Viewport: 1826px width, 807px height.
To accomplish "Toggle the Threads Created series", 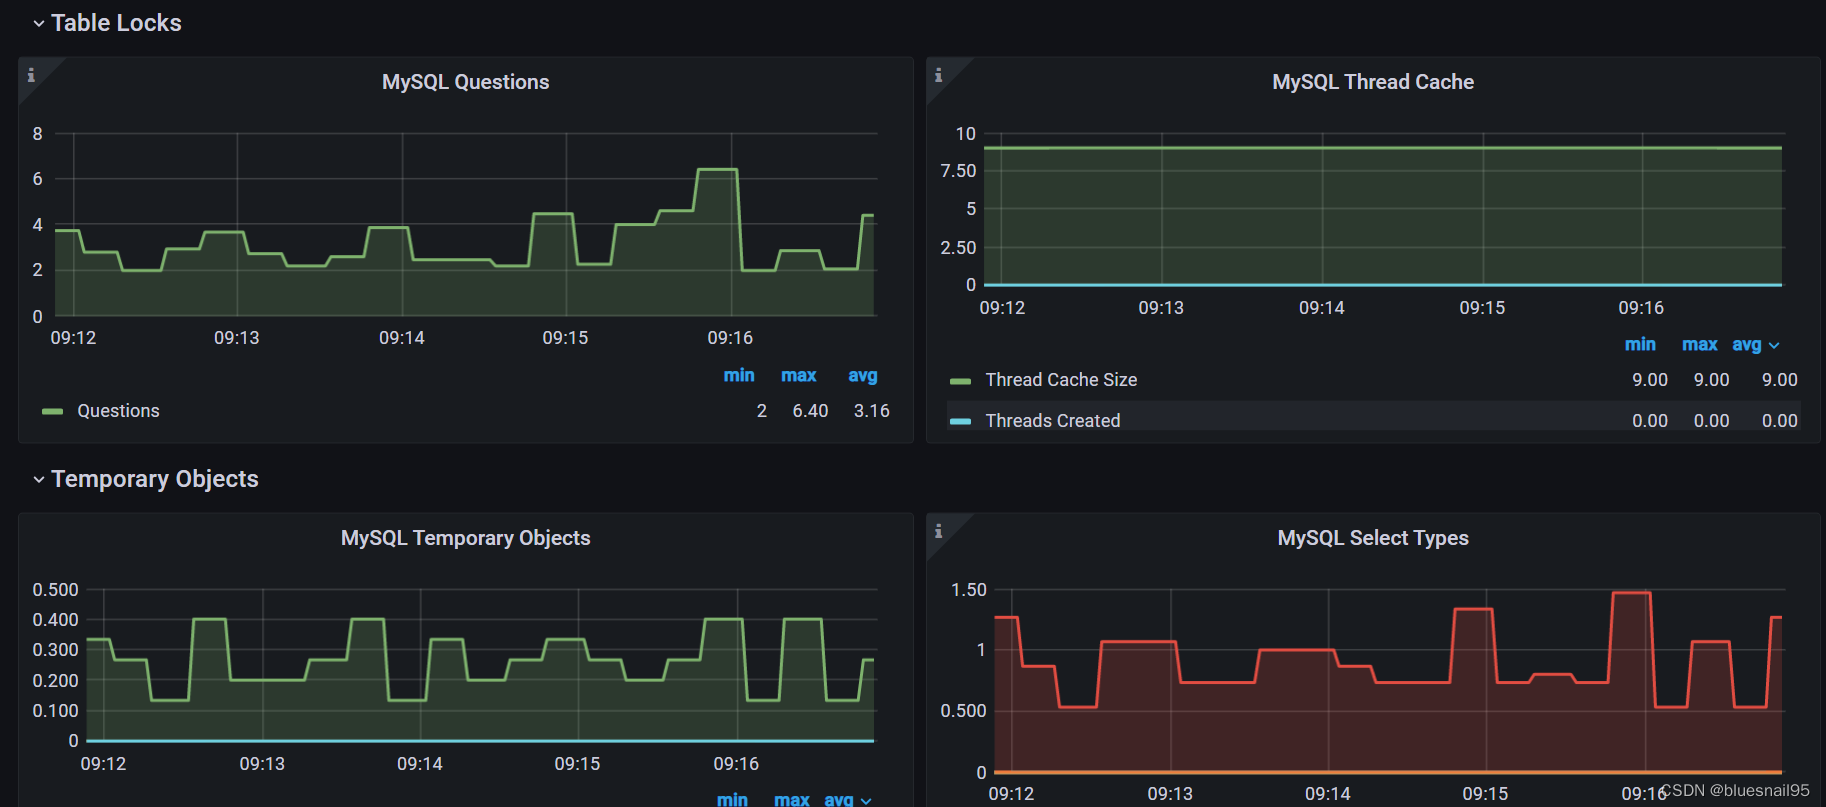I will point(1053,421).
